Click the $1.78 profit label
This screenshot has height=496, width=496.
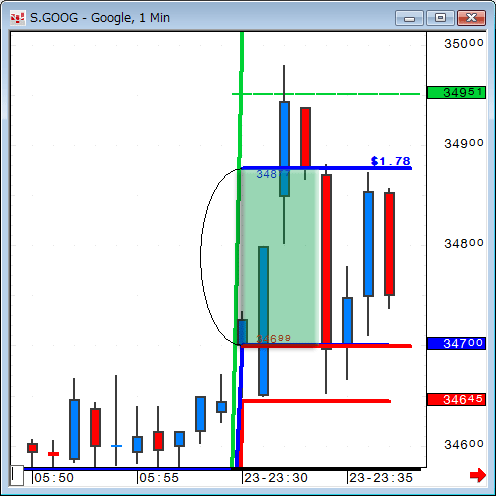(x=390, y=161)
